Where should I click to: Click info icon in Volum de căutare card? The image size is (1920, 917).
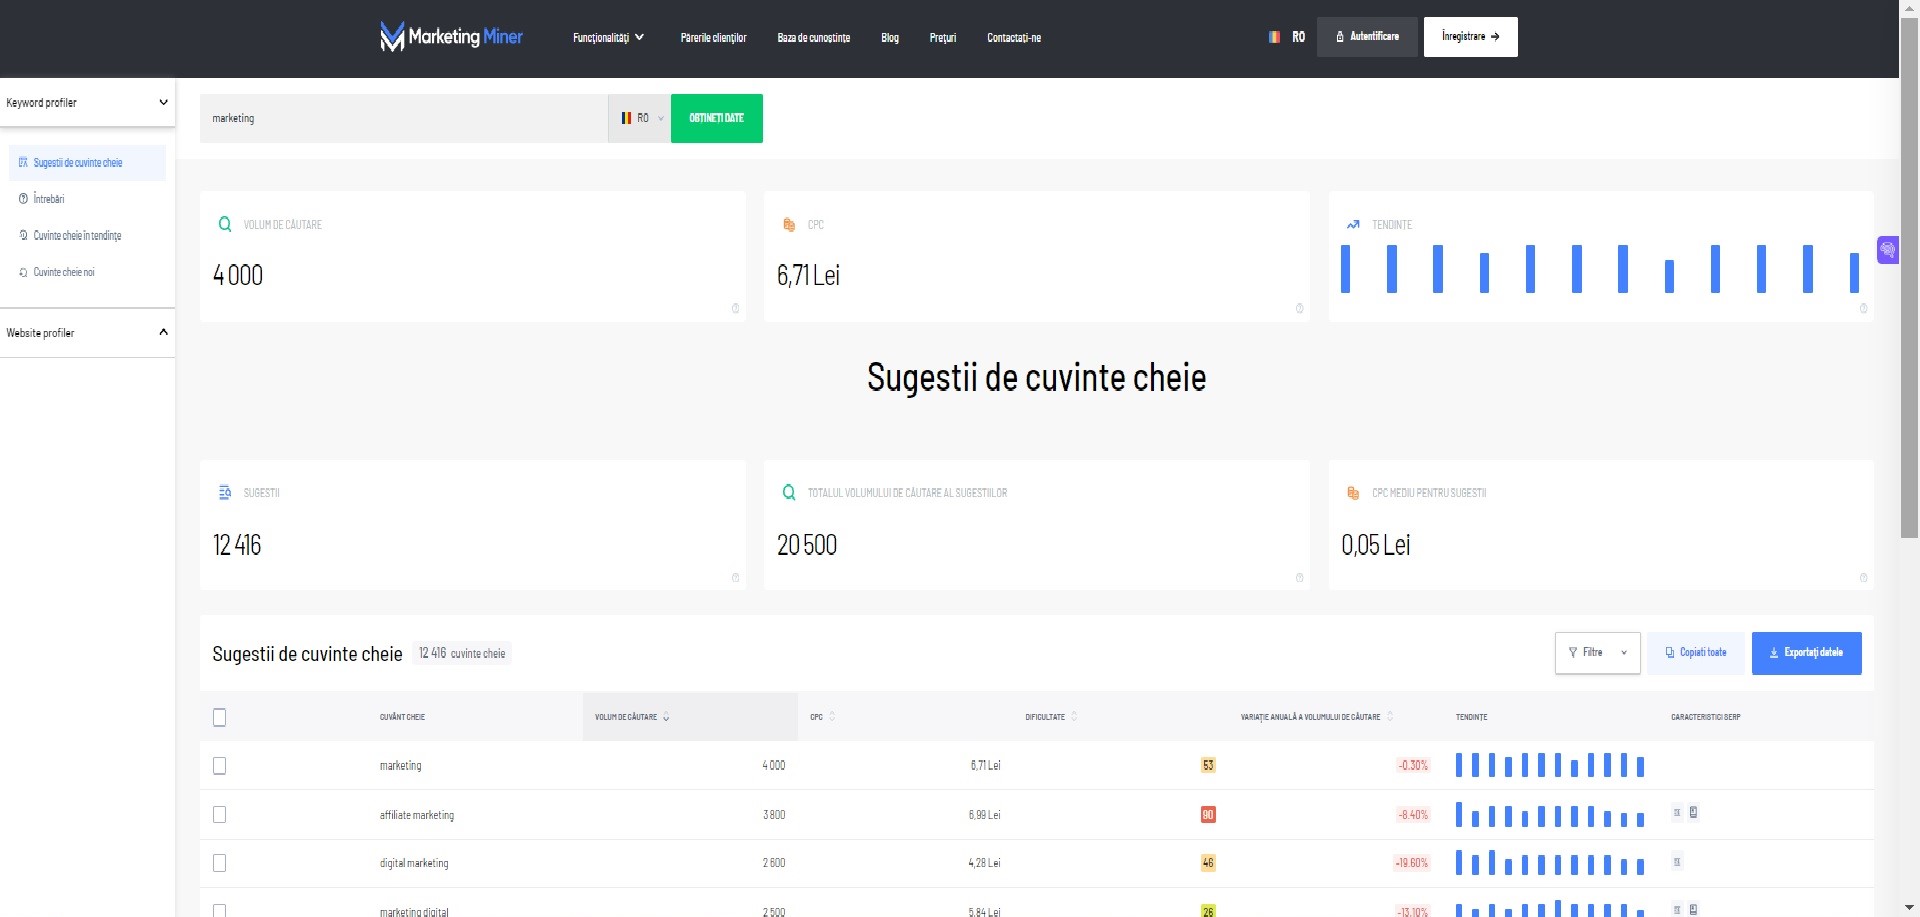point(735,308)
